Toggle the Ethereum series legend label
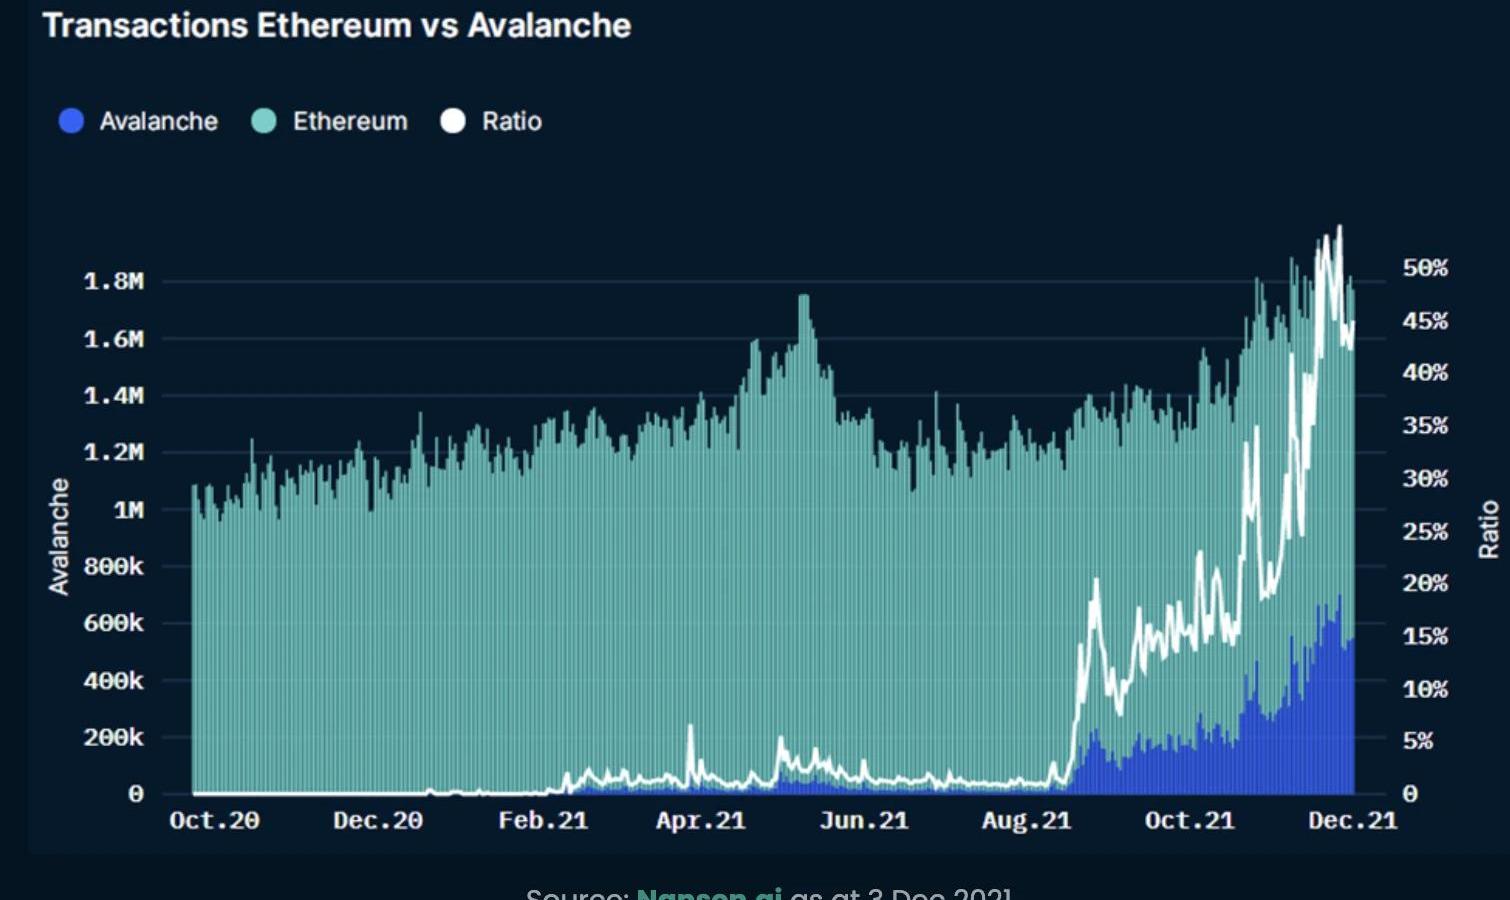 point(350,121)
